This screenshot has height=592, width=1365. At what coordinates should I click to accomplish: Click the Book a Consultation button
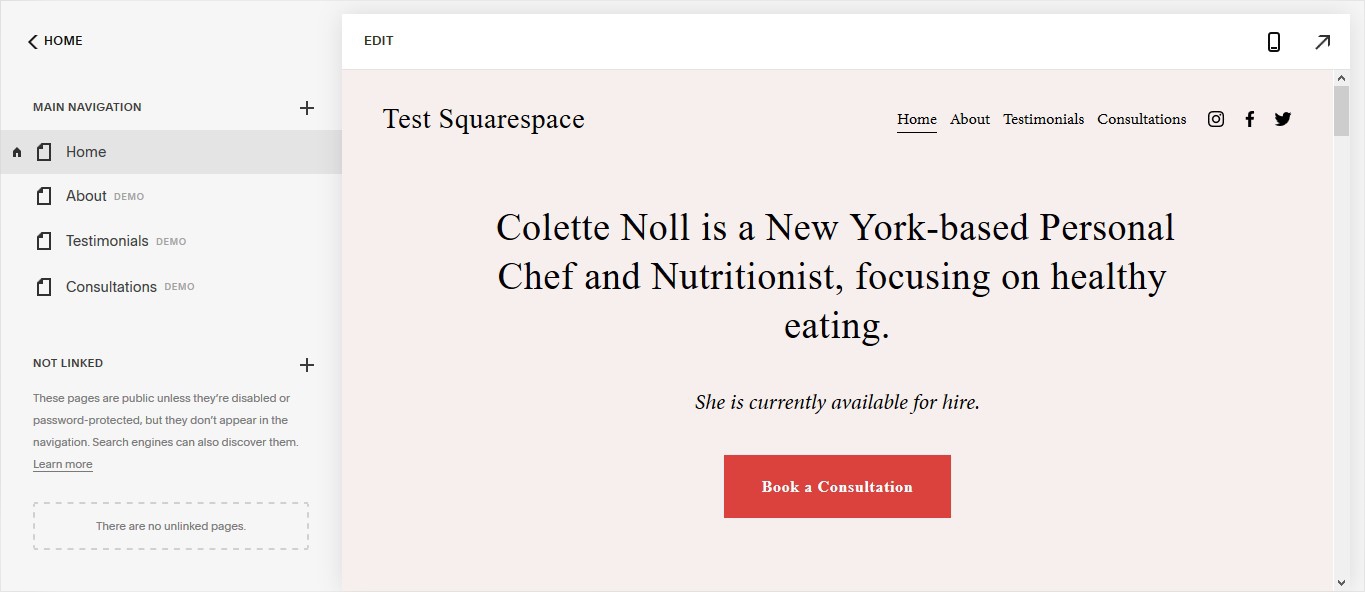point(837,487)
